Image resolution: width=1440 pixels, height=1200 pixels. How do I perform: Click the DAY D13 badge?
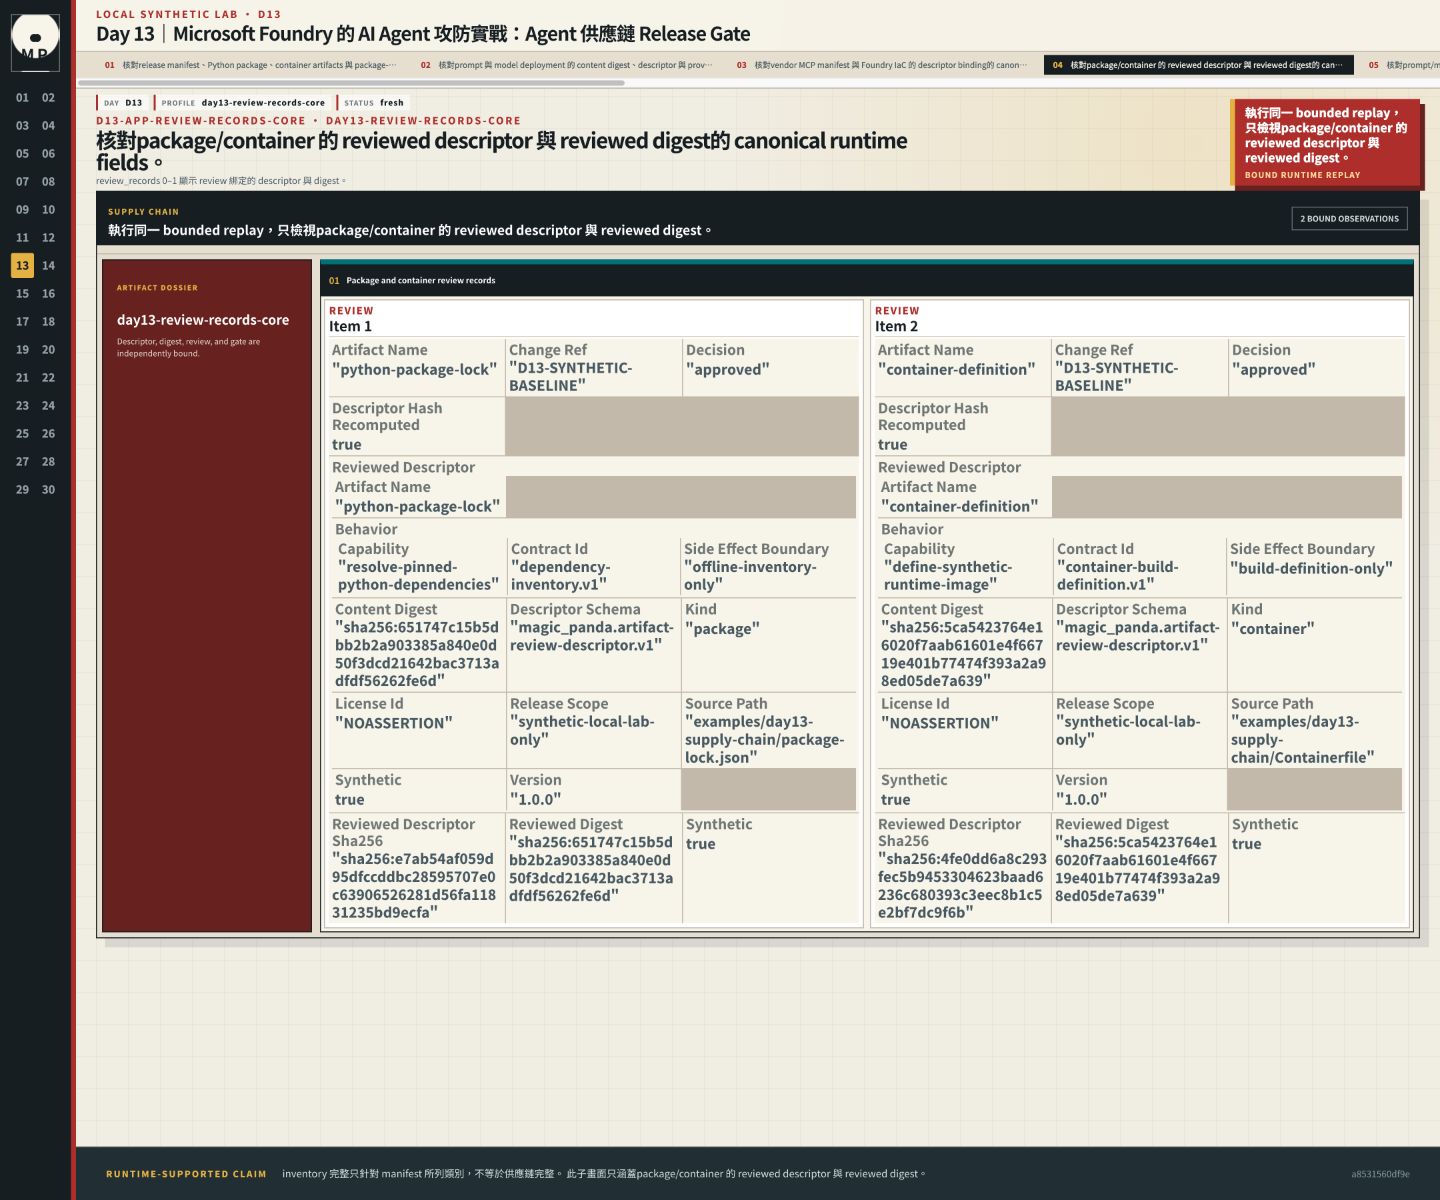point(124,103)
